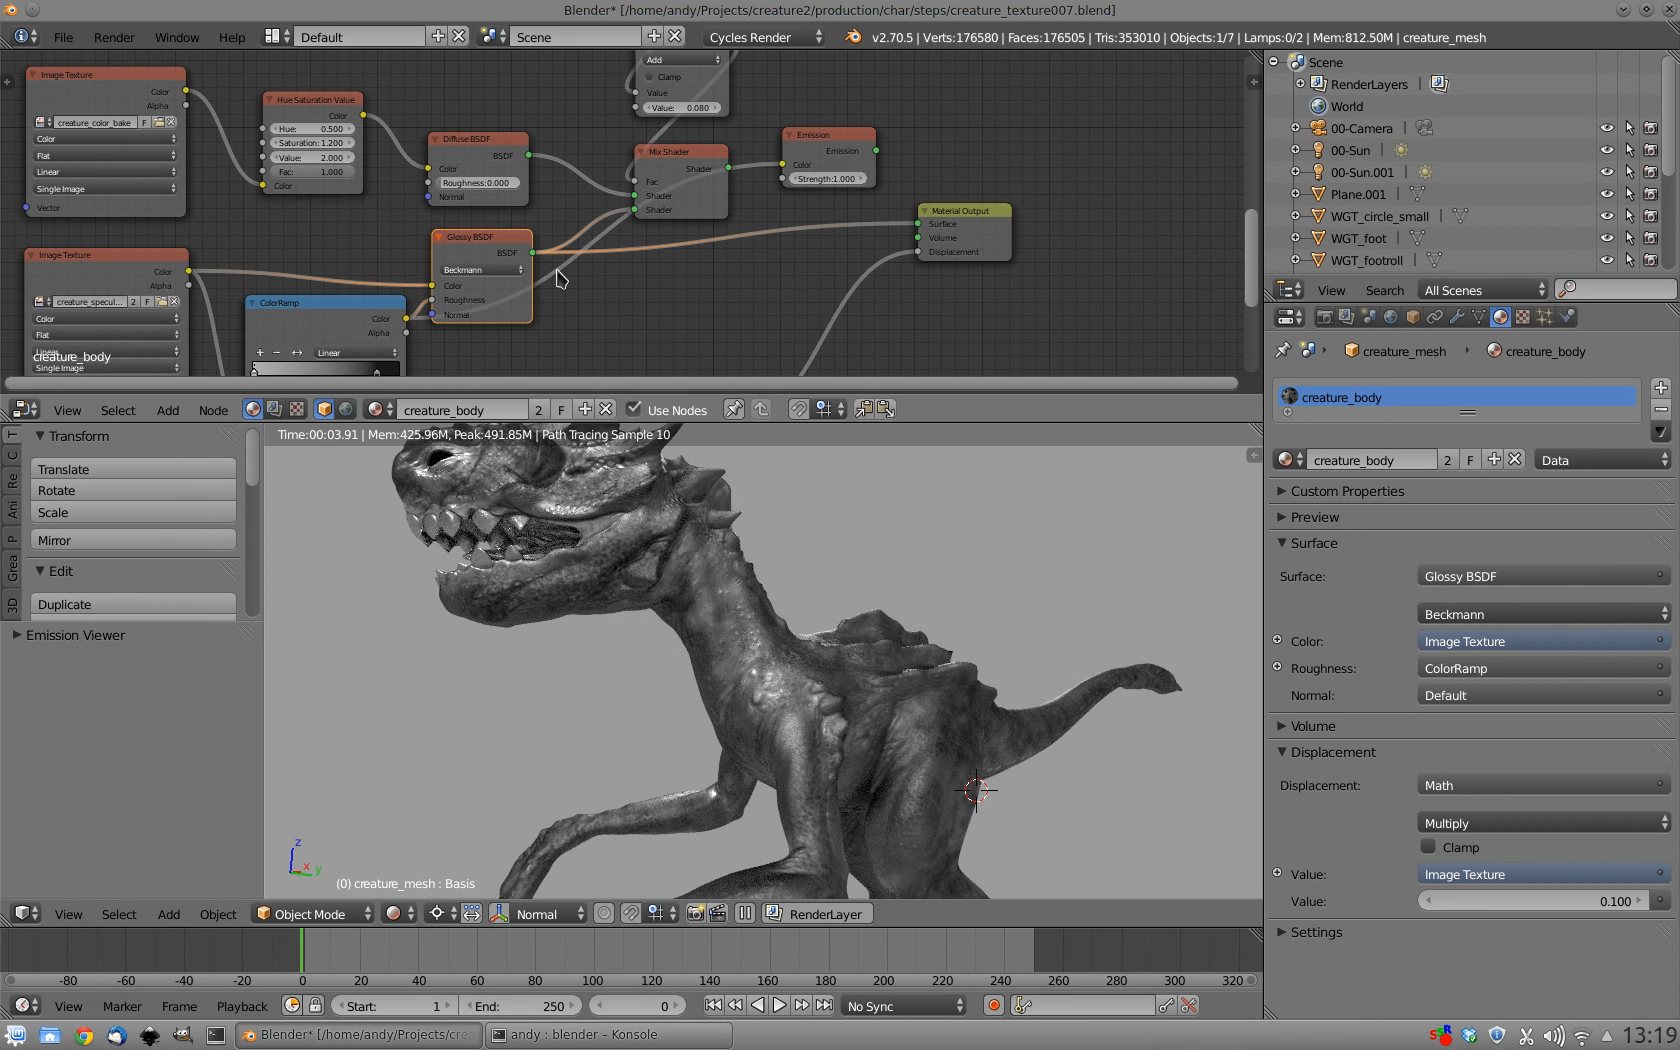The width and height of the screenshot is (1680, 1050).
Task: Expand the Custom Properties panel
Action: [x=1346, y=491]
